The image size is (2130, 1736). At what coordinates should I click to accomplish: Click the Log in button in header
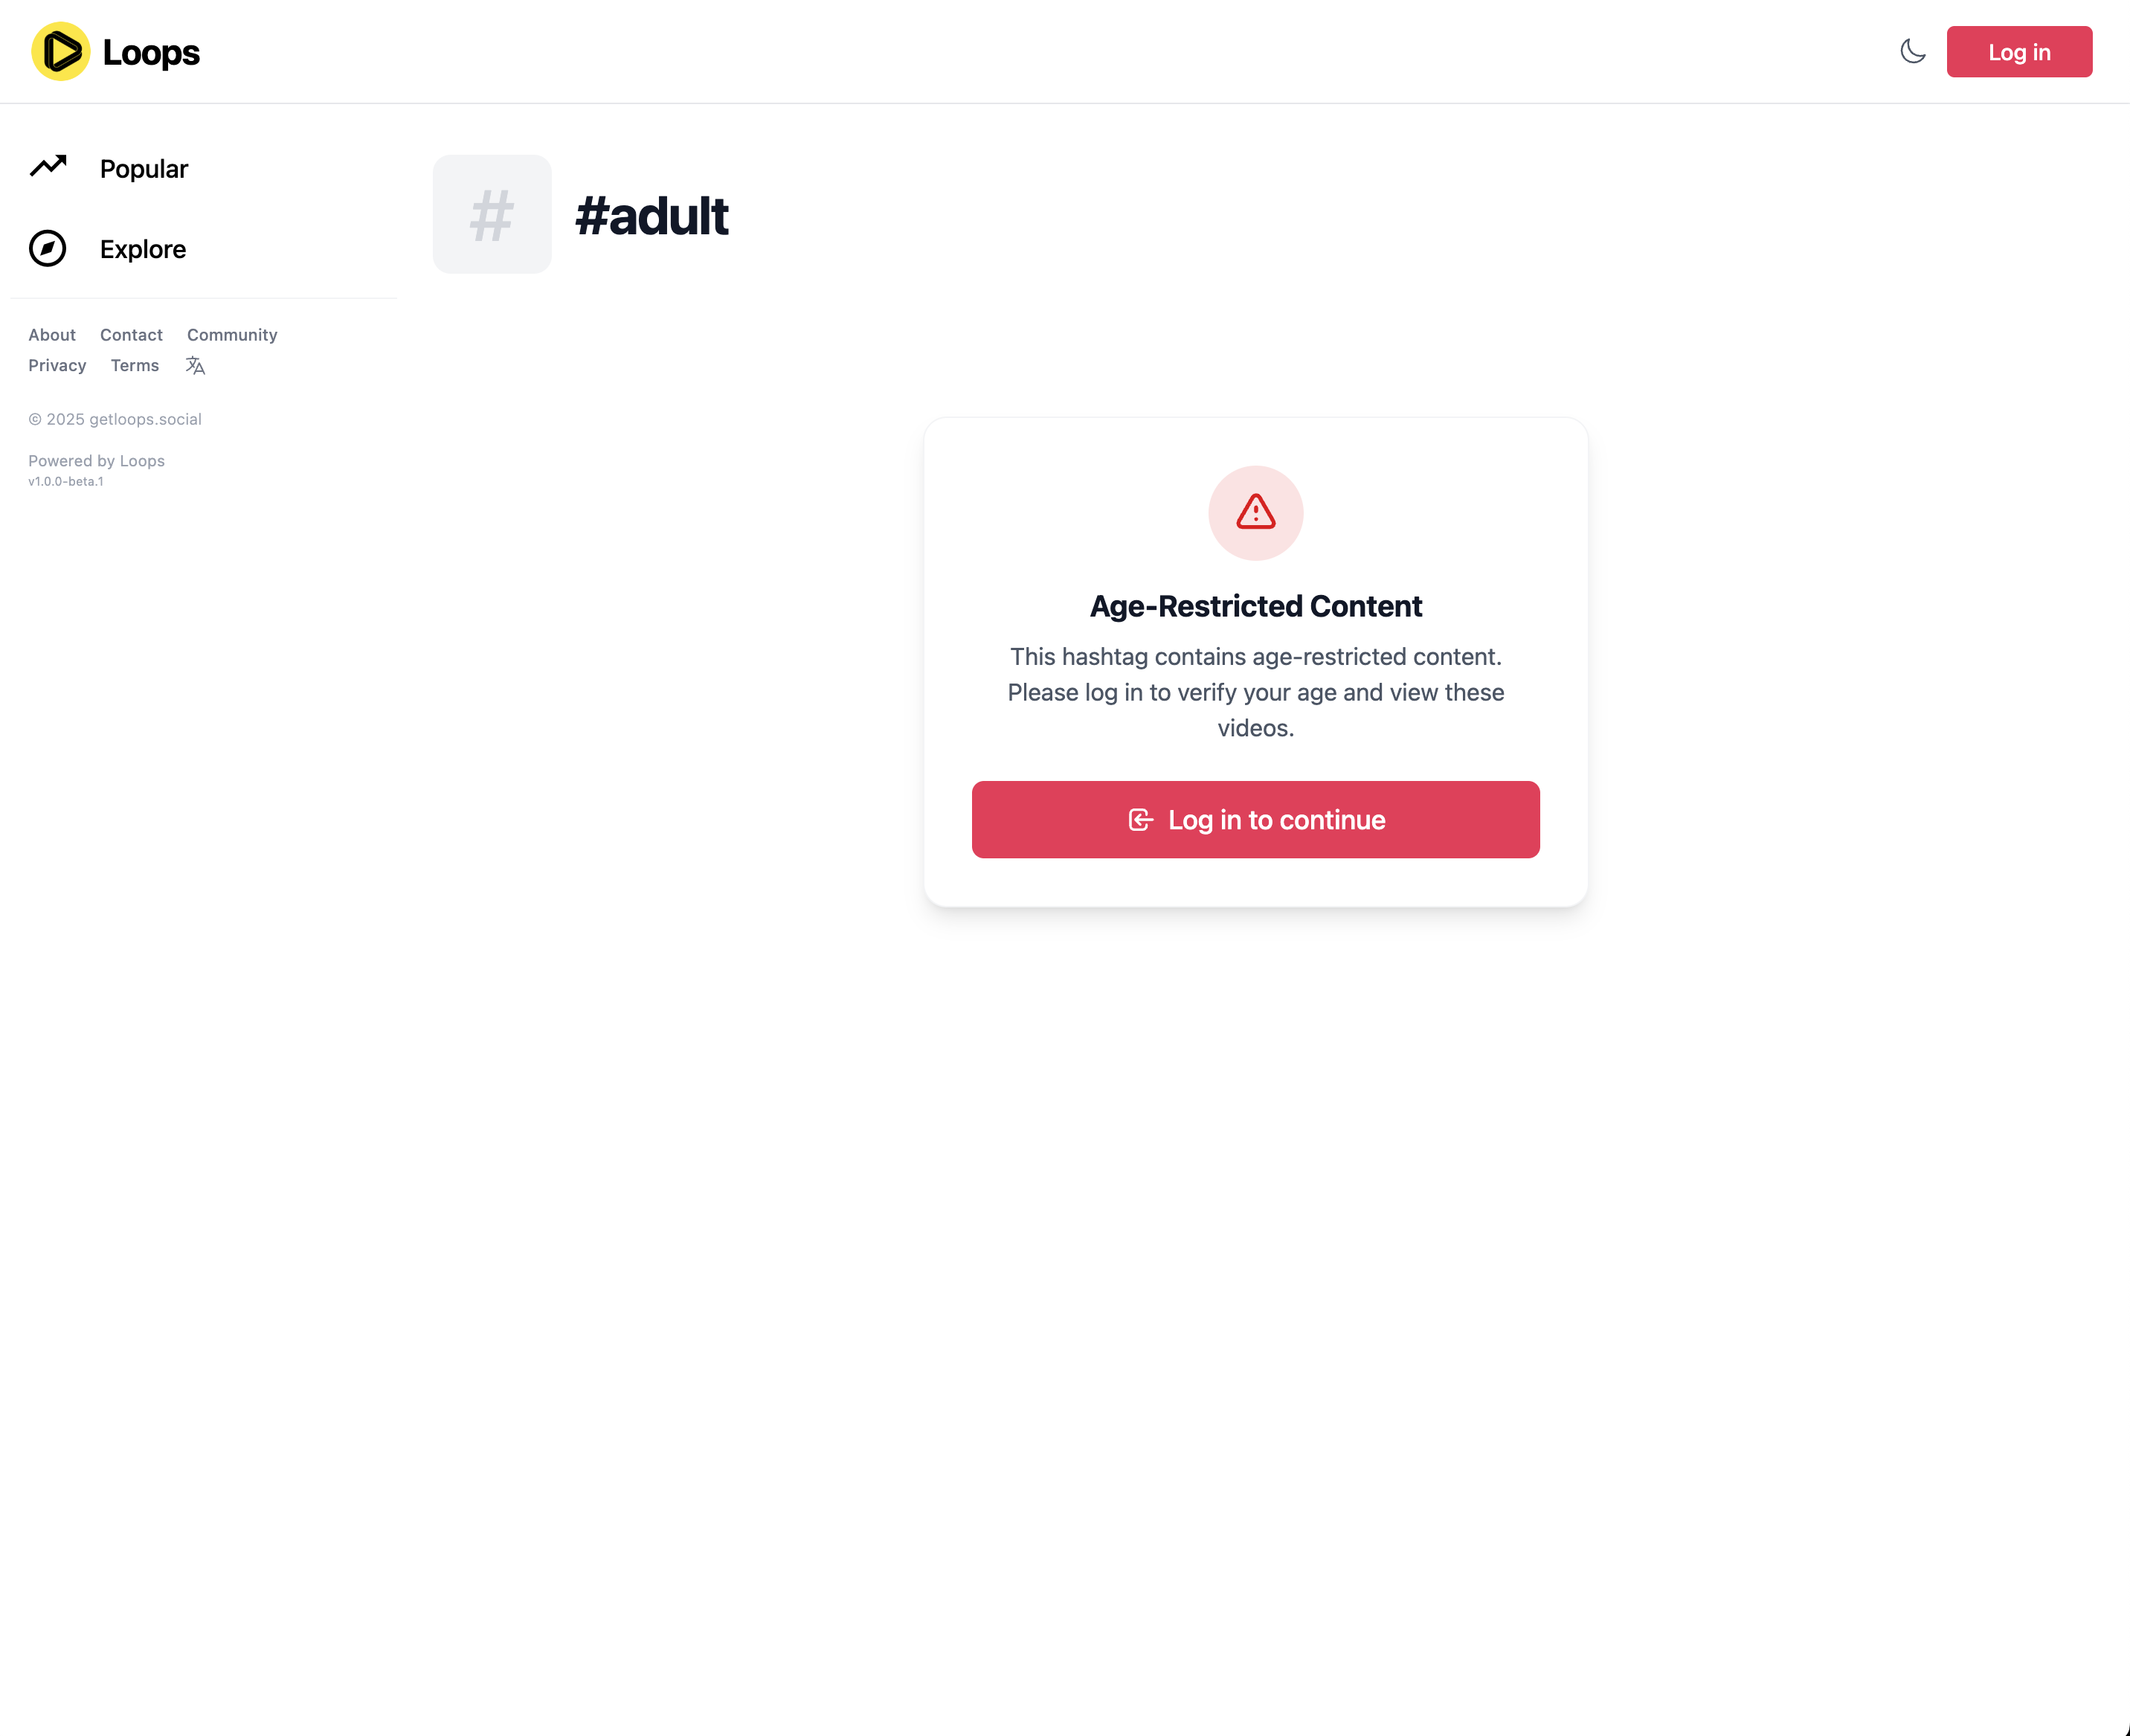[x=2018, y=52]
